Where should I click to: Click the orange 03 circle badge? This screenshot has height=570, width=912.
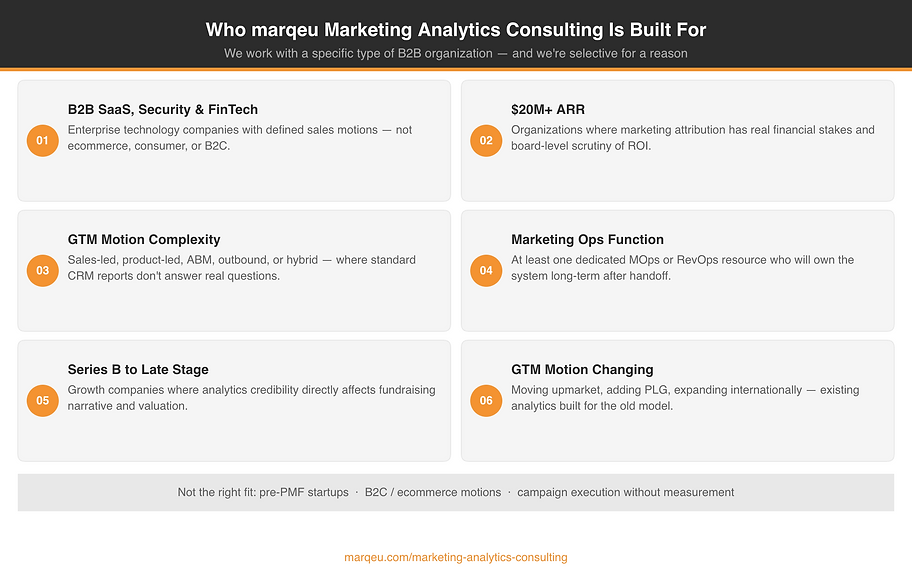42,270
